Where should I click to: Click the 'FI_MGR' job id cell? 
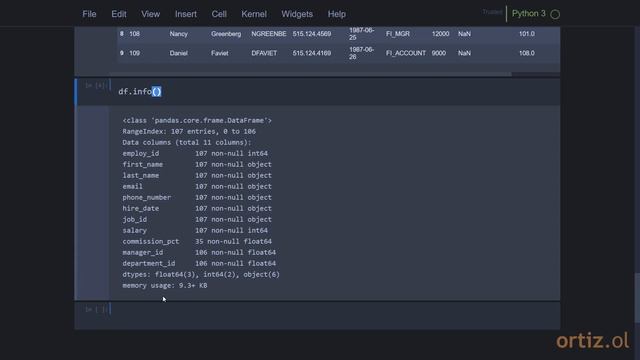[x=398, y=34]
